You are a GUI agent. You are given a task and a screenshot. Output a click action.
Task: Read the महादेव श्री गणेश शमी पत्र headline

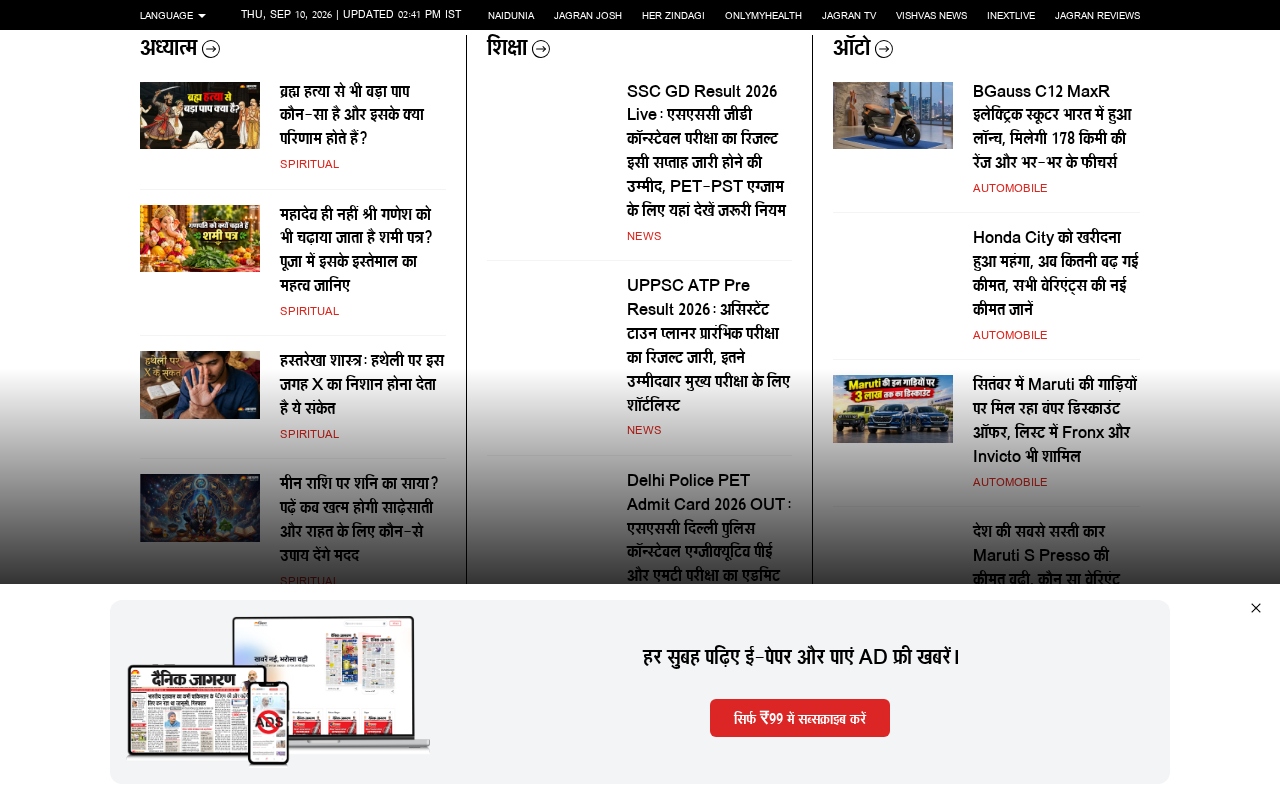pyautogui.click(x=357, y=250)
